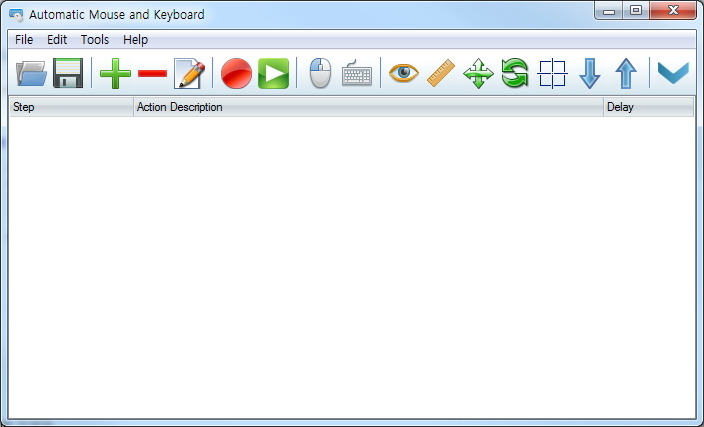Image resolution: width=704 pixels, height=427 pixels.
Task: Remove step using red minus icon
Action: 152,74
